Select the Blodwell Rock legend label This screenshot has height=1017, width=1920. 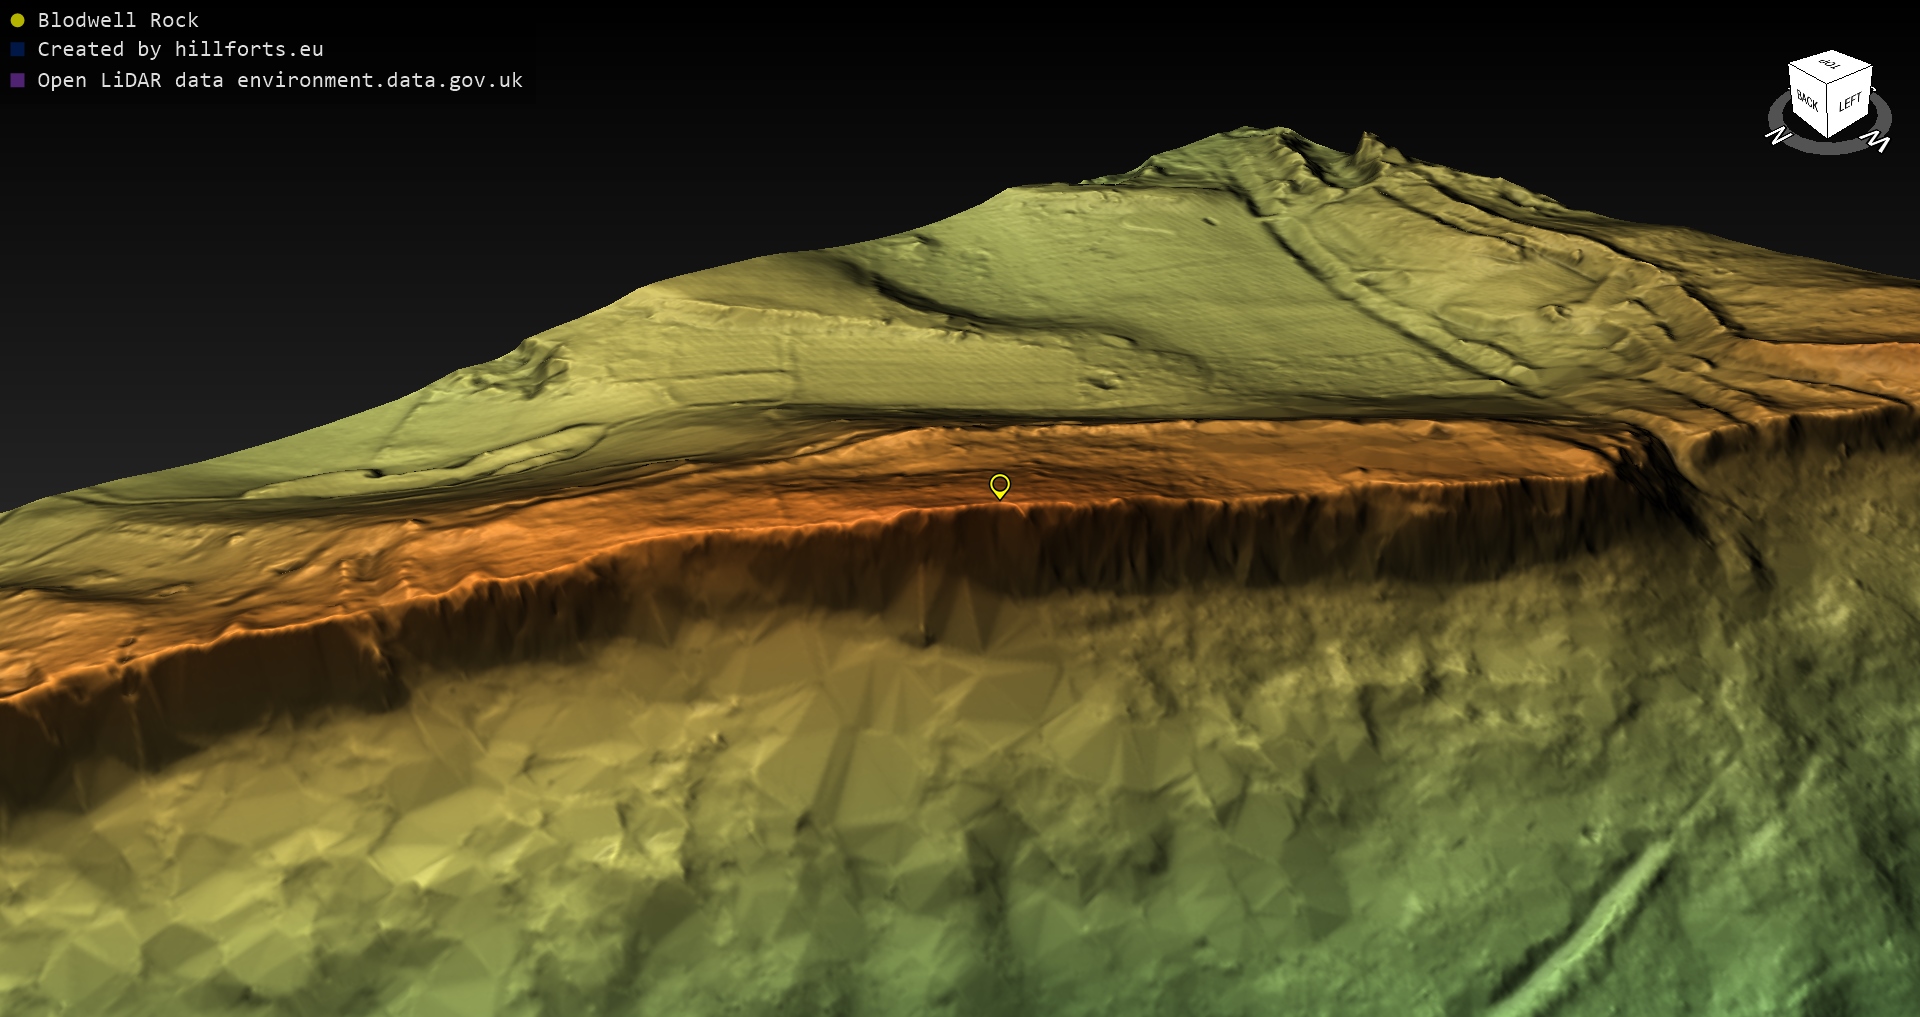118,21
